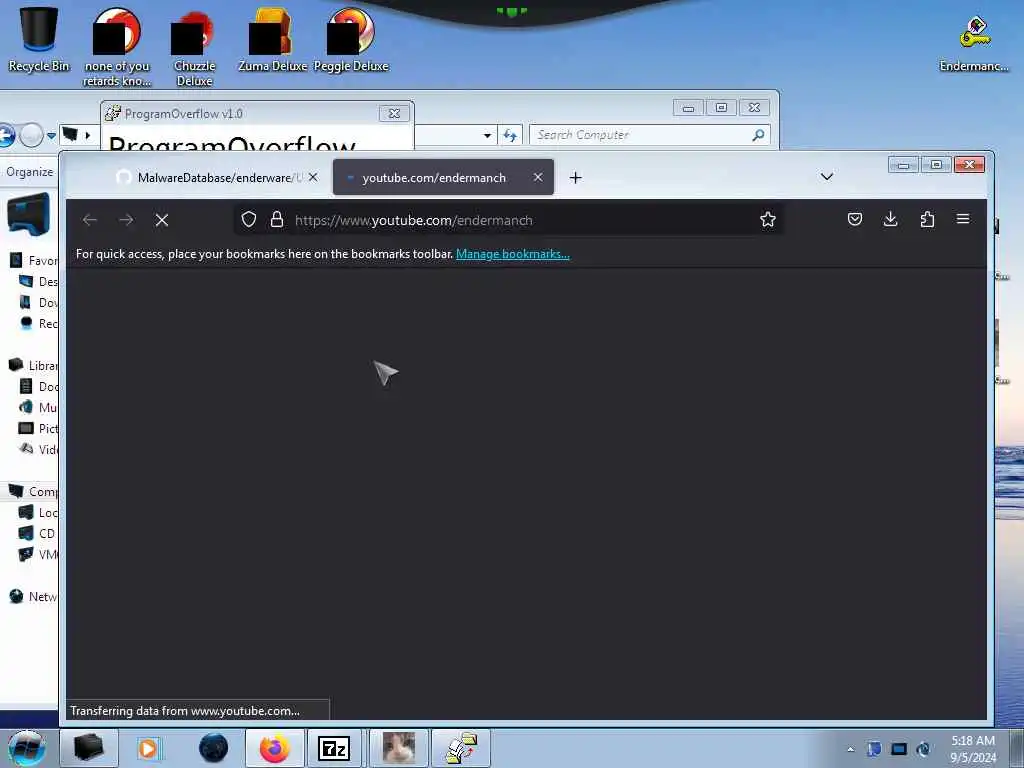Click Manage bookmarks link

513,254
